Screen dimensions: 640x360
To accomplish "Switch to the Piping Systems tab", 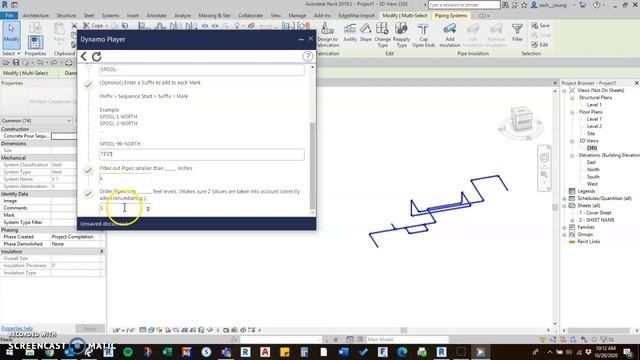I will [451, 15].
